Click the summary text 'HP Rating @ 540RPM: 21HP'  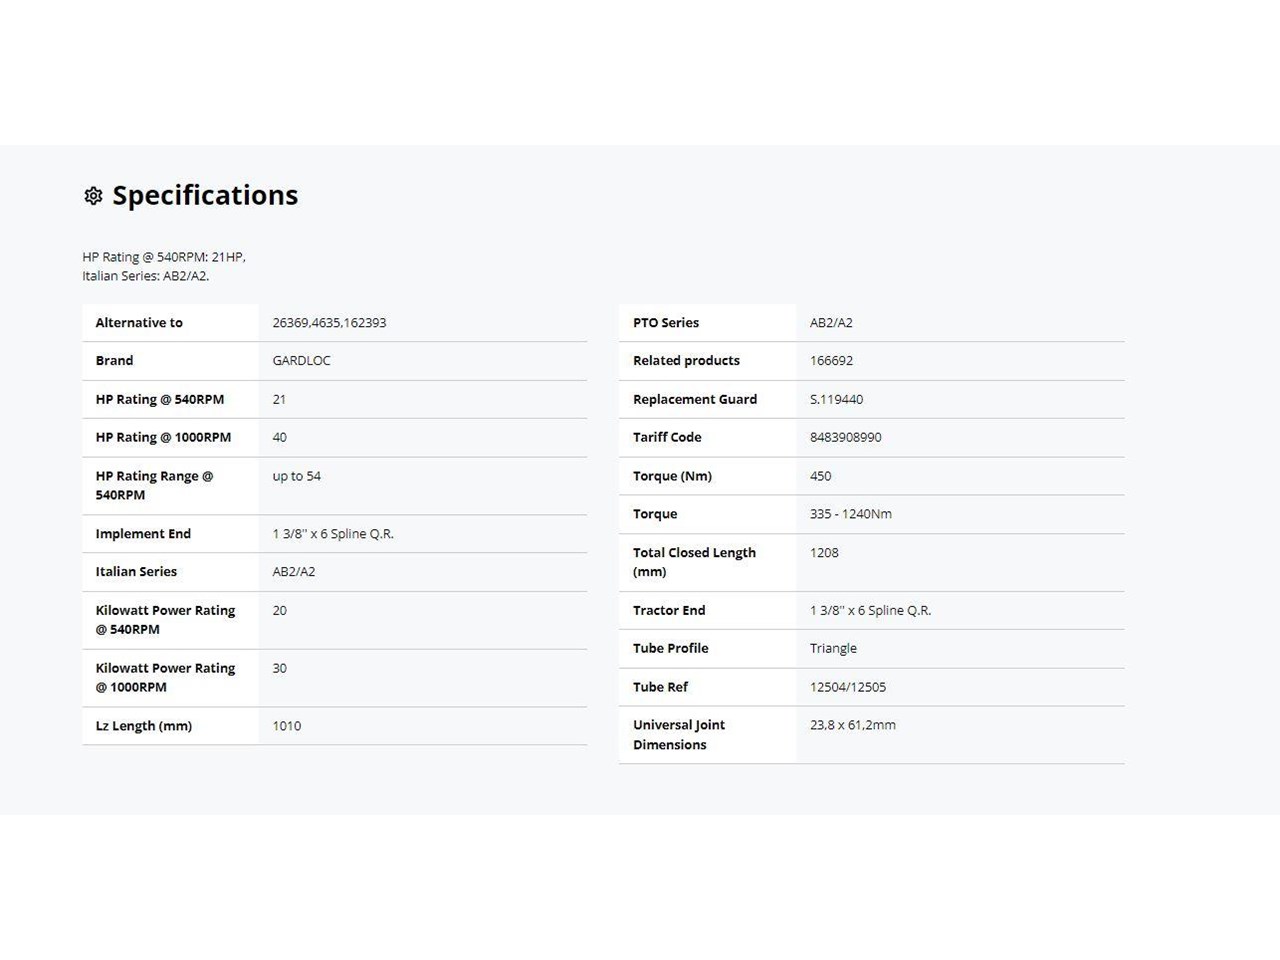(163, 257)
